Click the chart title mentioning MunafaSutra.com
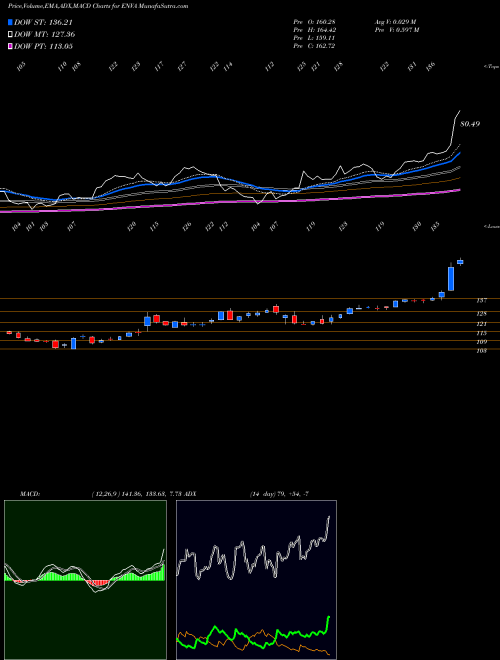Viewport: 500px width, 660px height. pyautogui.click(x=98, y=6)
